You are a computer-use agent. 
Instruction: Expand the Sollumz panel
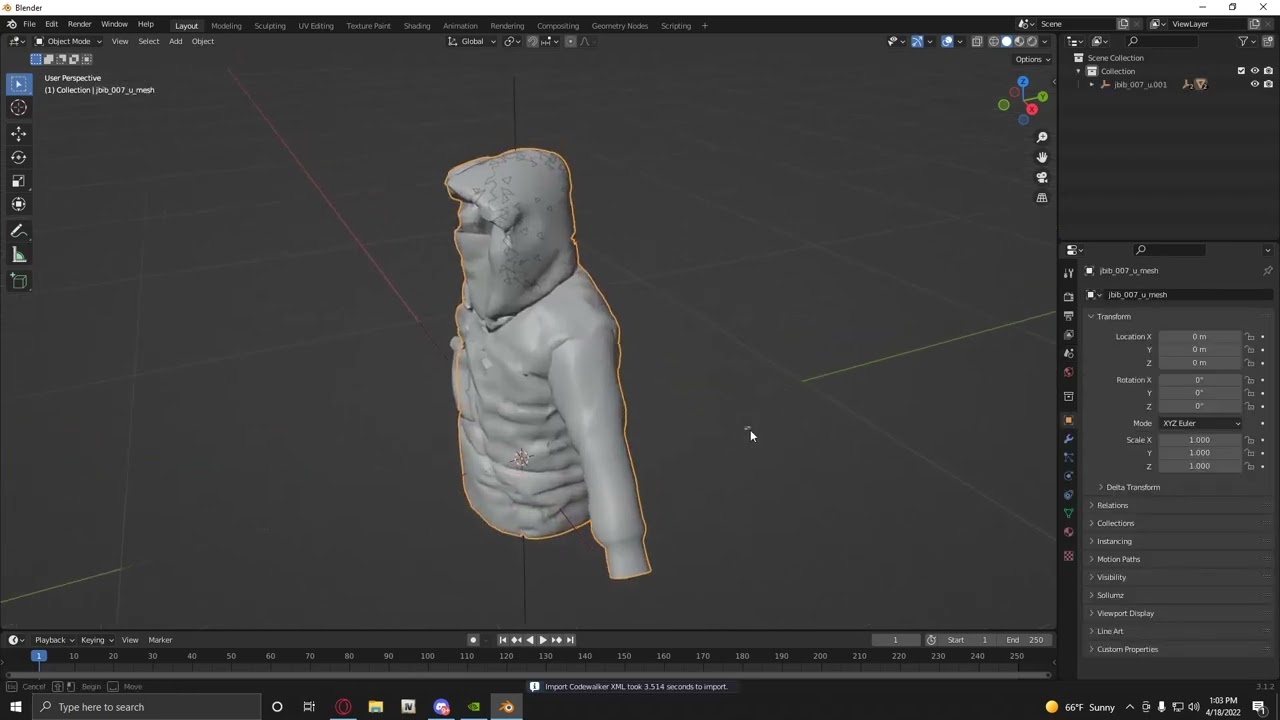point(1110,595)
